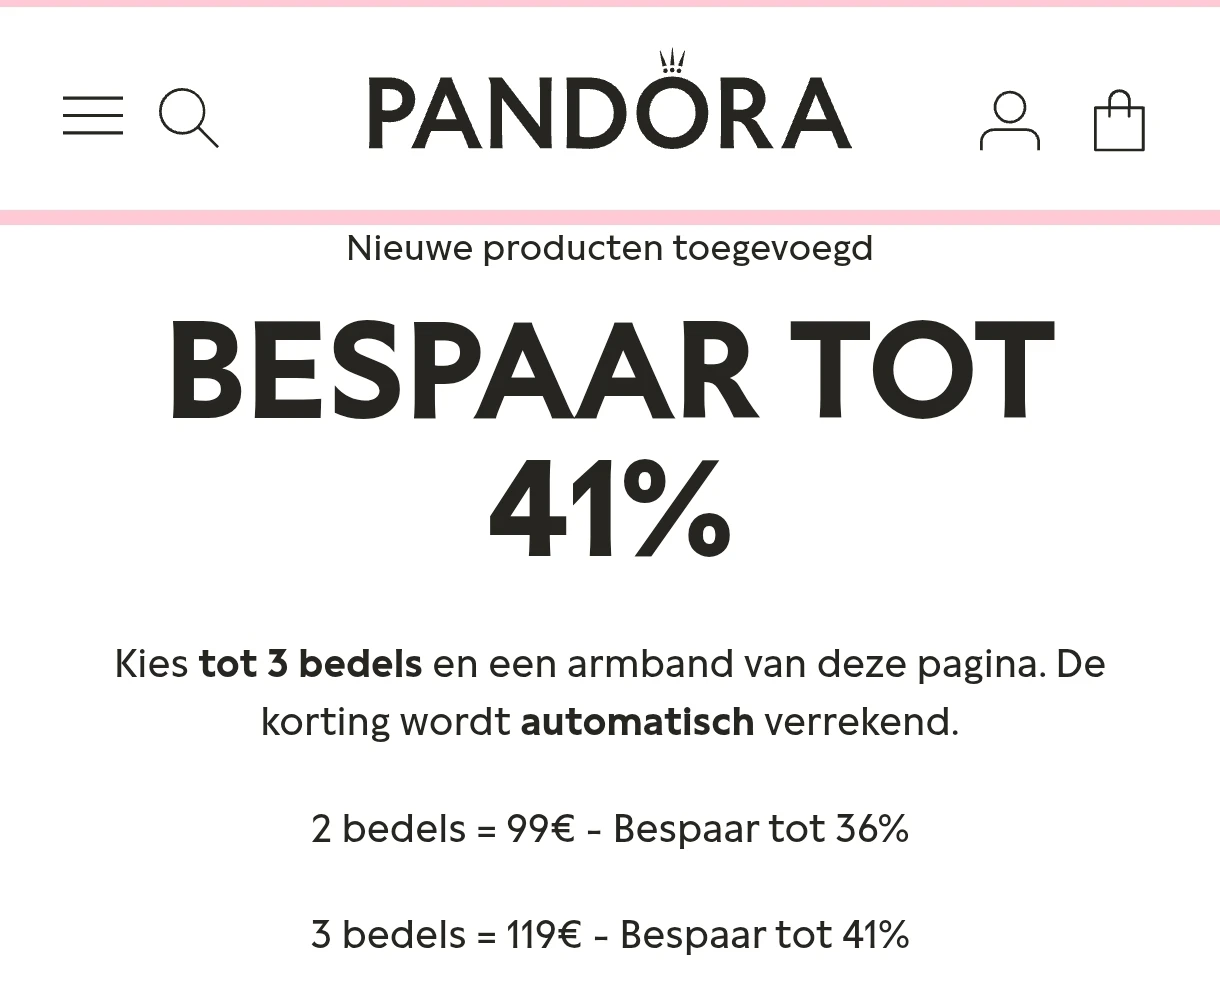Click the '3 bedels = 119€' offer line
1220x986 pixels.
(446, 935)
